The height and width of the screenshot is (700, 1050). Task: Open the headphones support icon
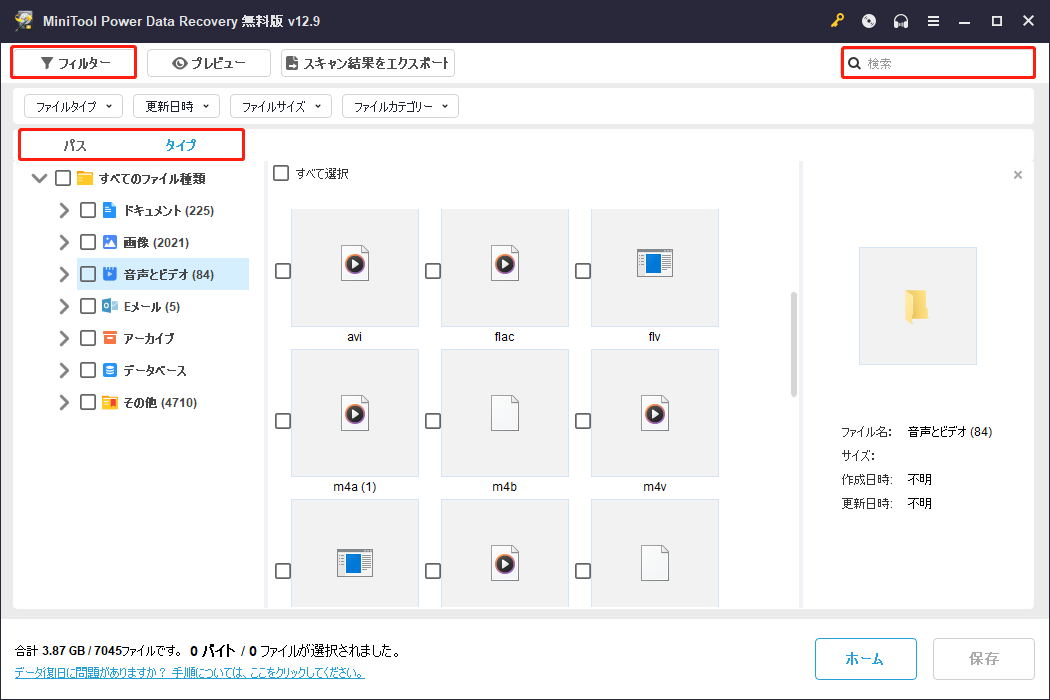coord(901,21)
